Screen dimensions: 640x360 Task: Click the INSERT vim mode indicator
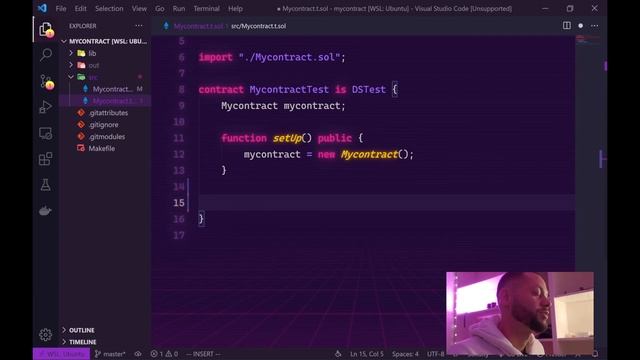point(203,354)
